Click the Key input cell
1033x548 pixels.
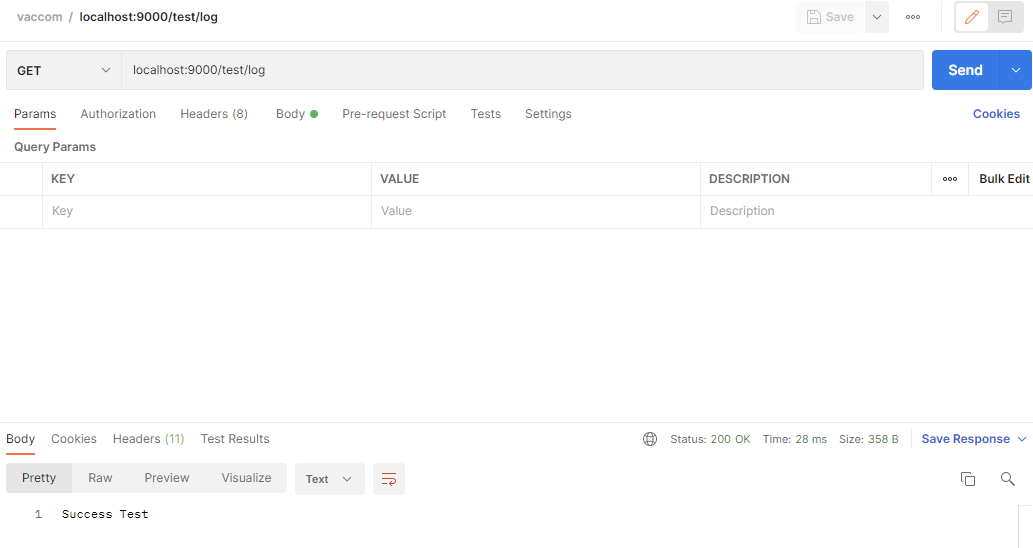point(207,211)
